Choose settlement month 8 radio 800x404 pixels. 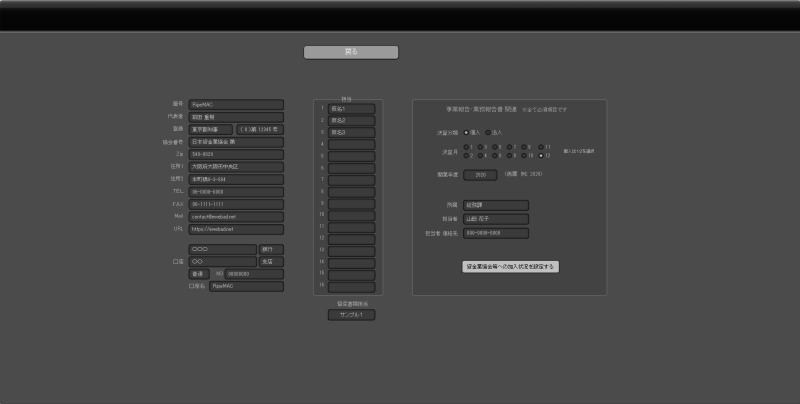[x=509, y=156]
